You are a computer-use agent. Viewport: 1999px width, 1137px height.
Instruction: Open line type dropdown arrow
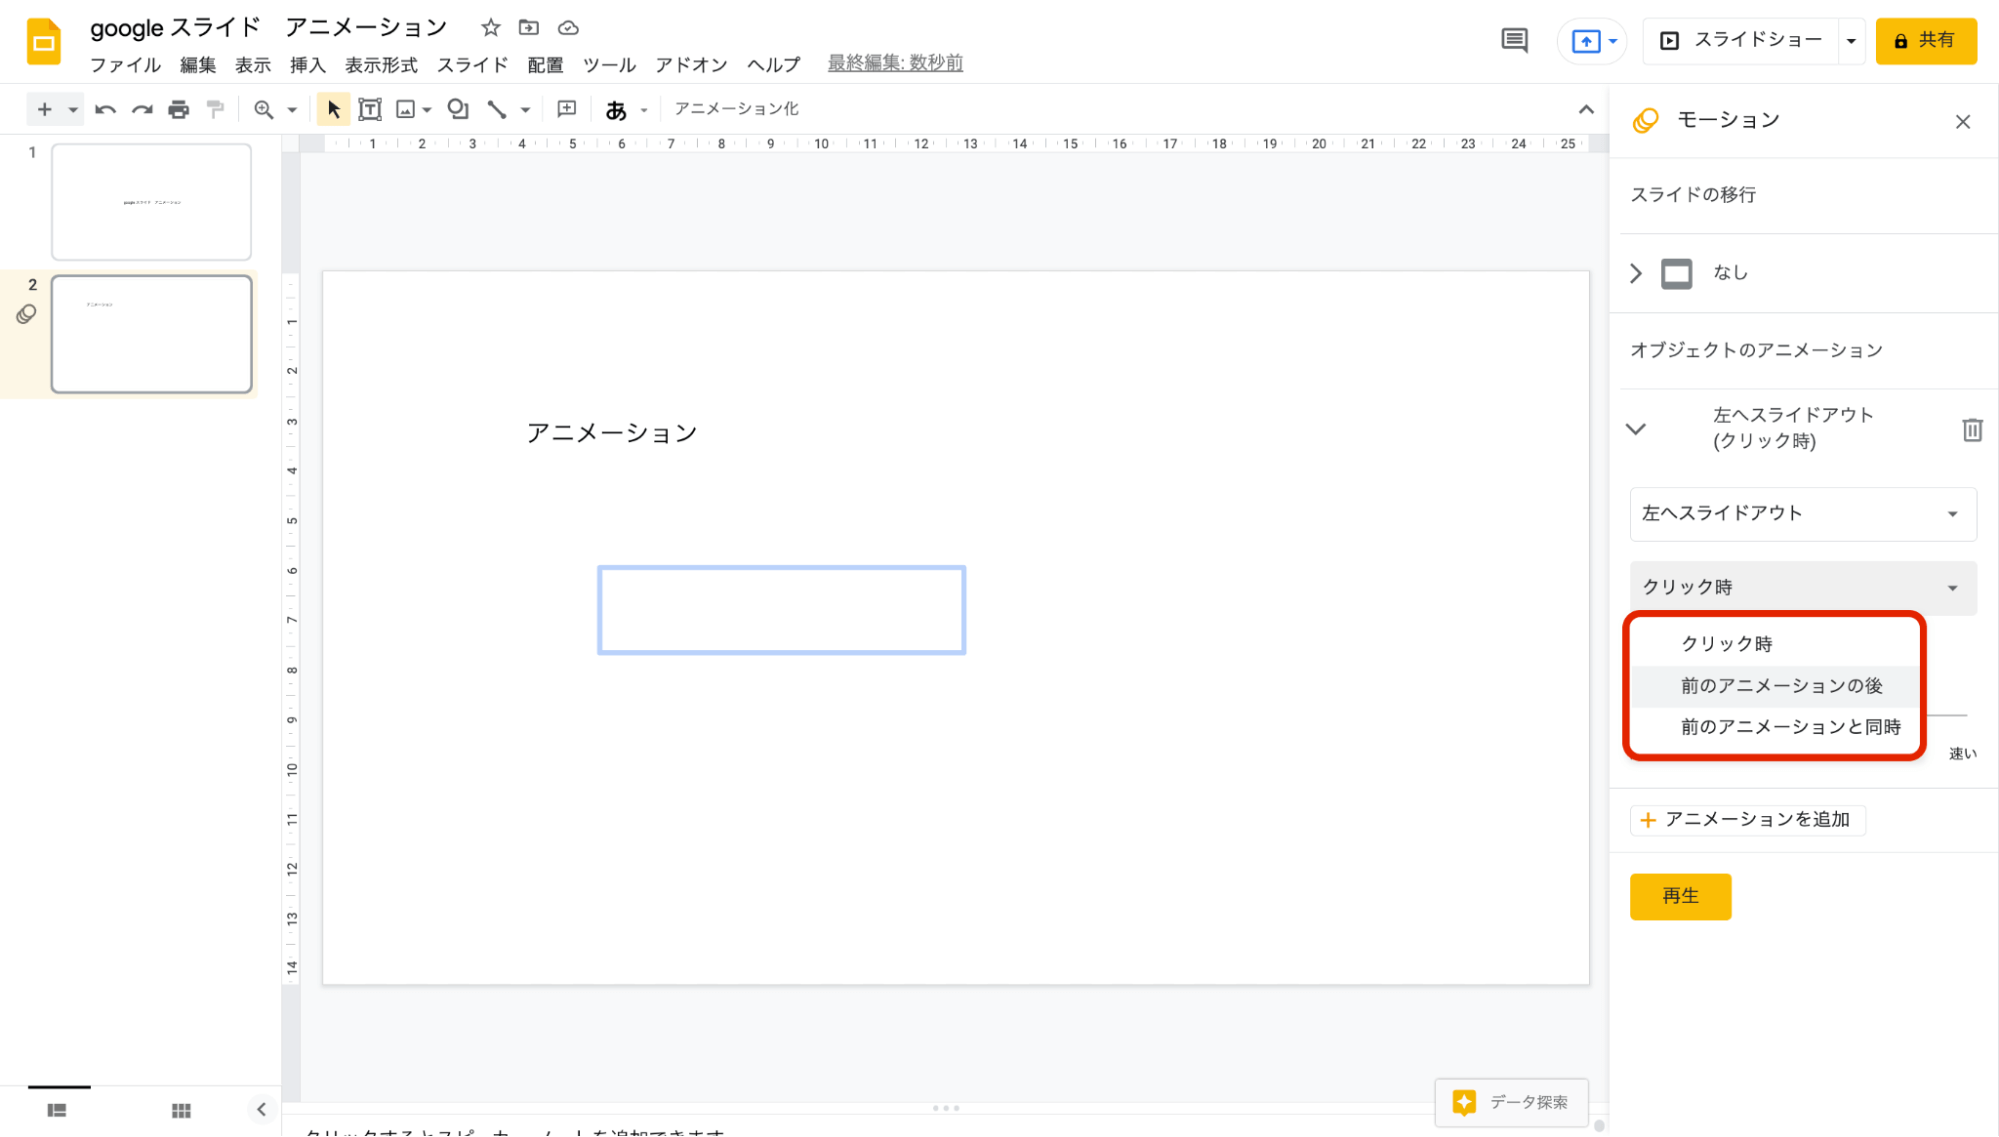[x=525, y=110]
